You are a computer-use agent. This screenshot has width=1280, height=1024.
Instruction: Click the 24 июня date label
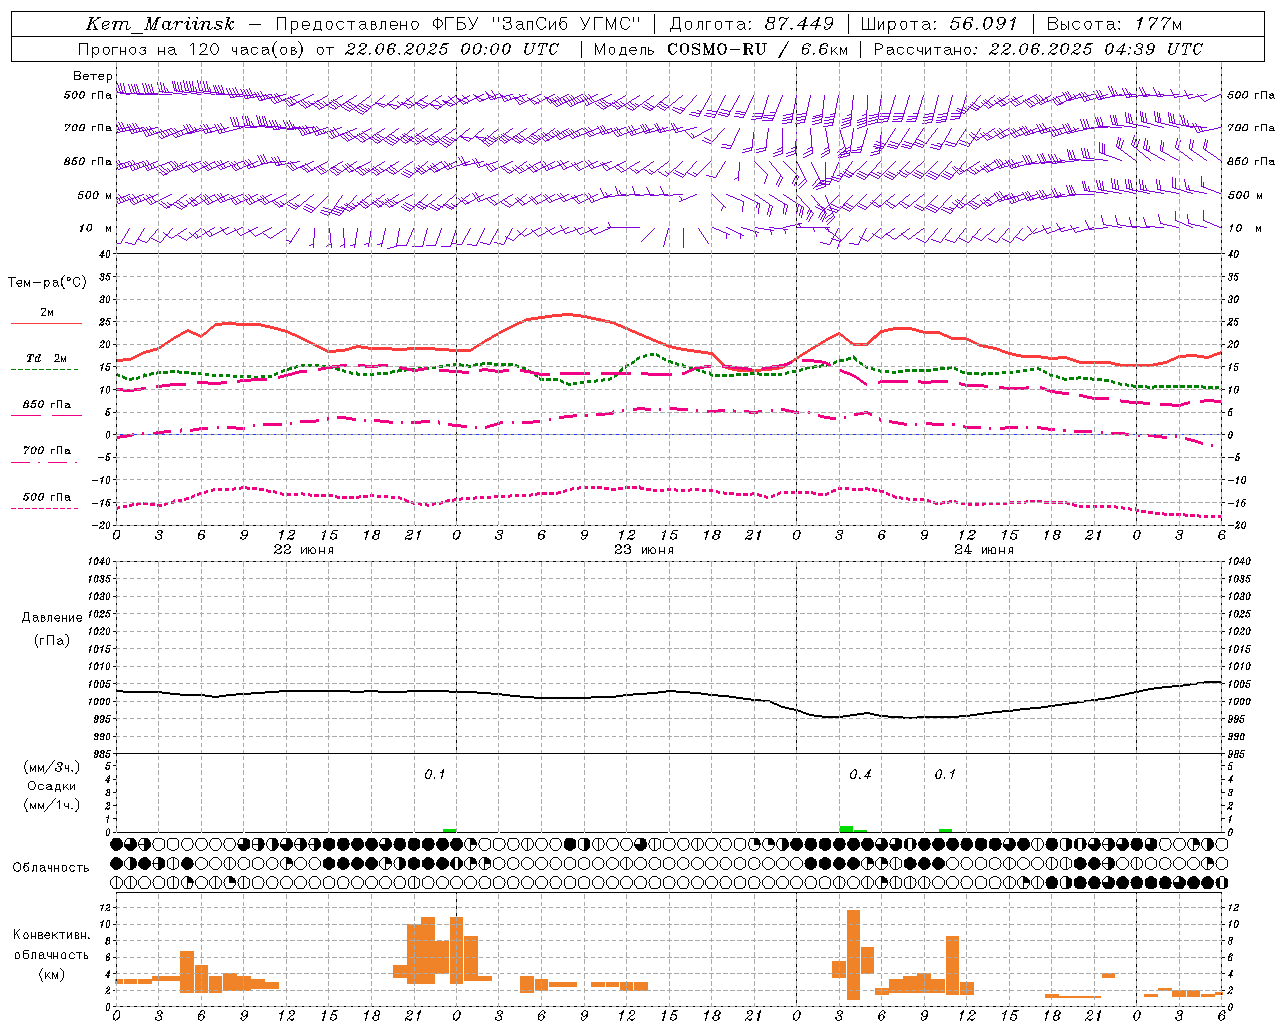coord(984,550)
